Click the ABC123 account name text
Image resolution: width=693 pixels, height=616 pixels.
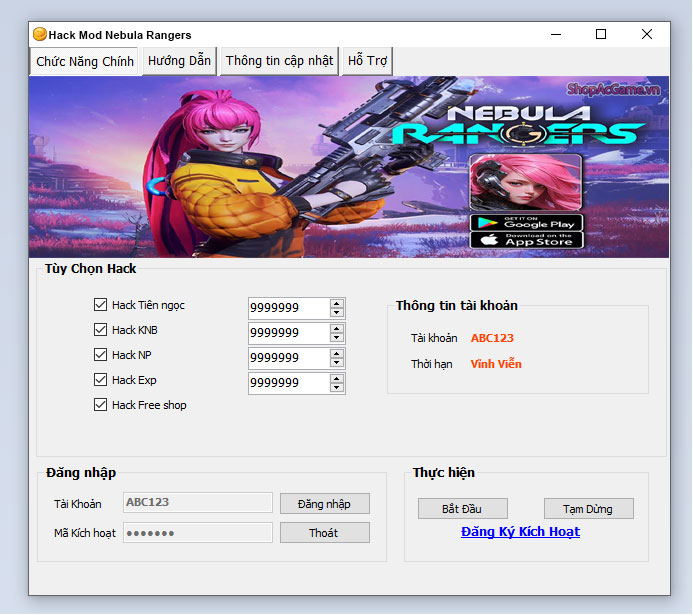492,338
